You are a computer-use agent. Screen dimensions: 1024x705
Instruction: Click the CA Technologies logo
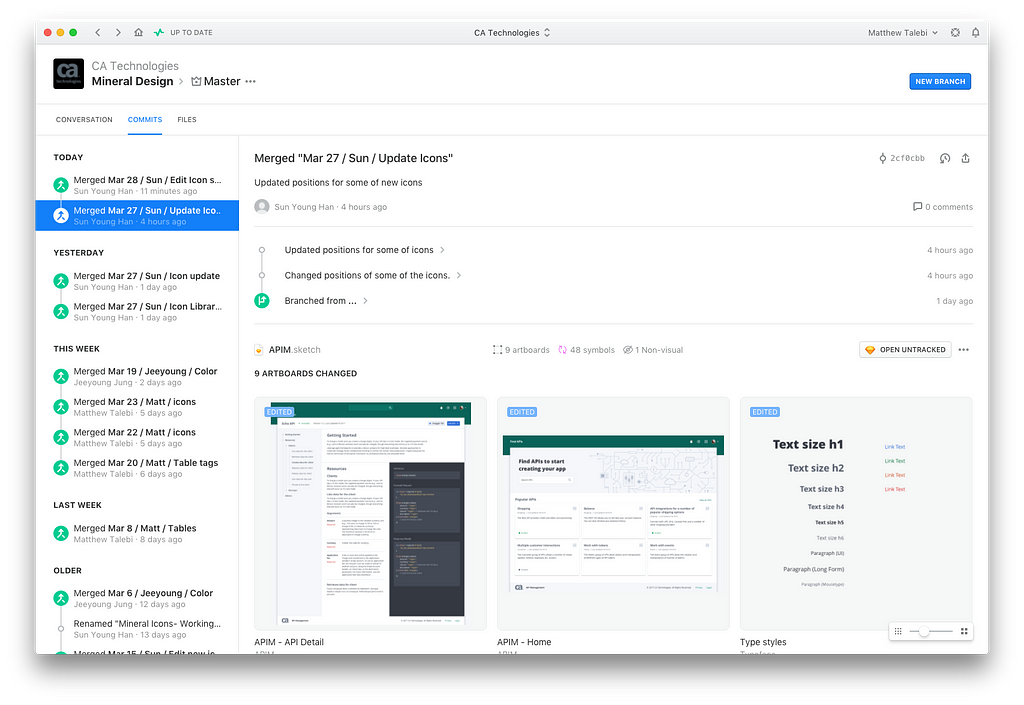click(69, 74)
